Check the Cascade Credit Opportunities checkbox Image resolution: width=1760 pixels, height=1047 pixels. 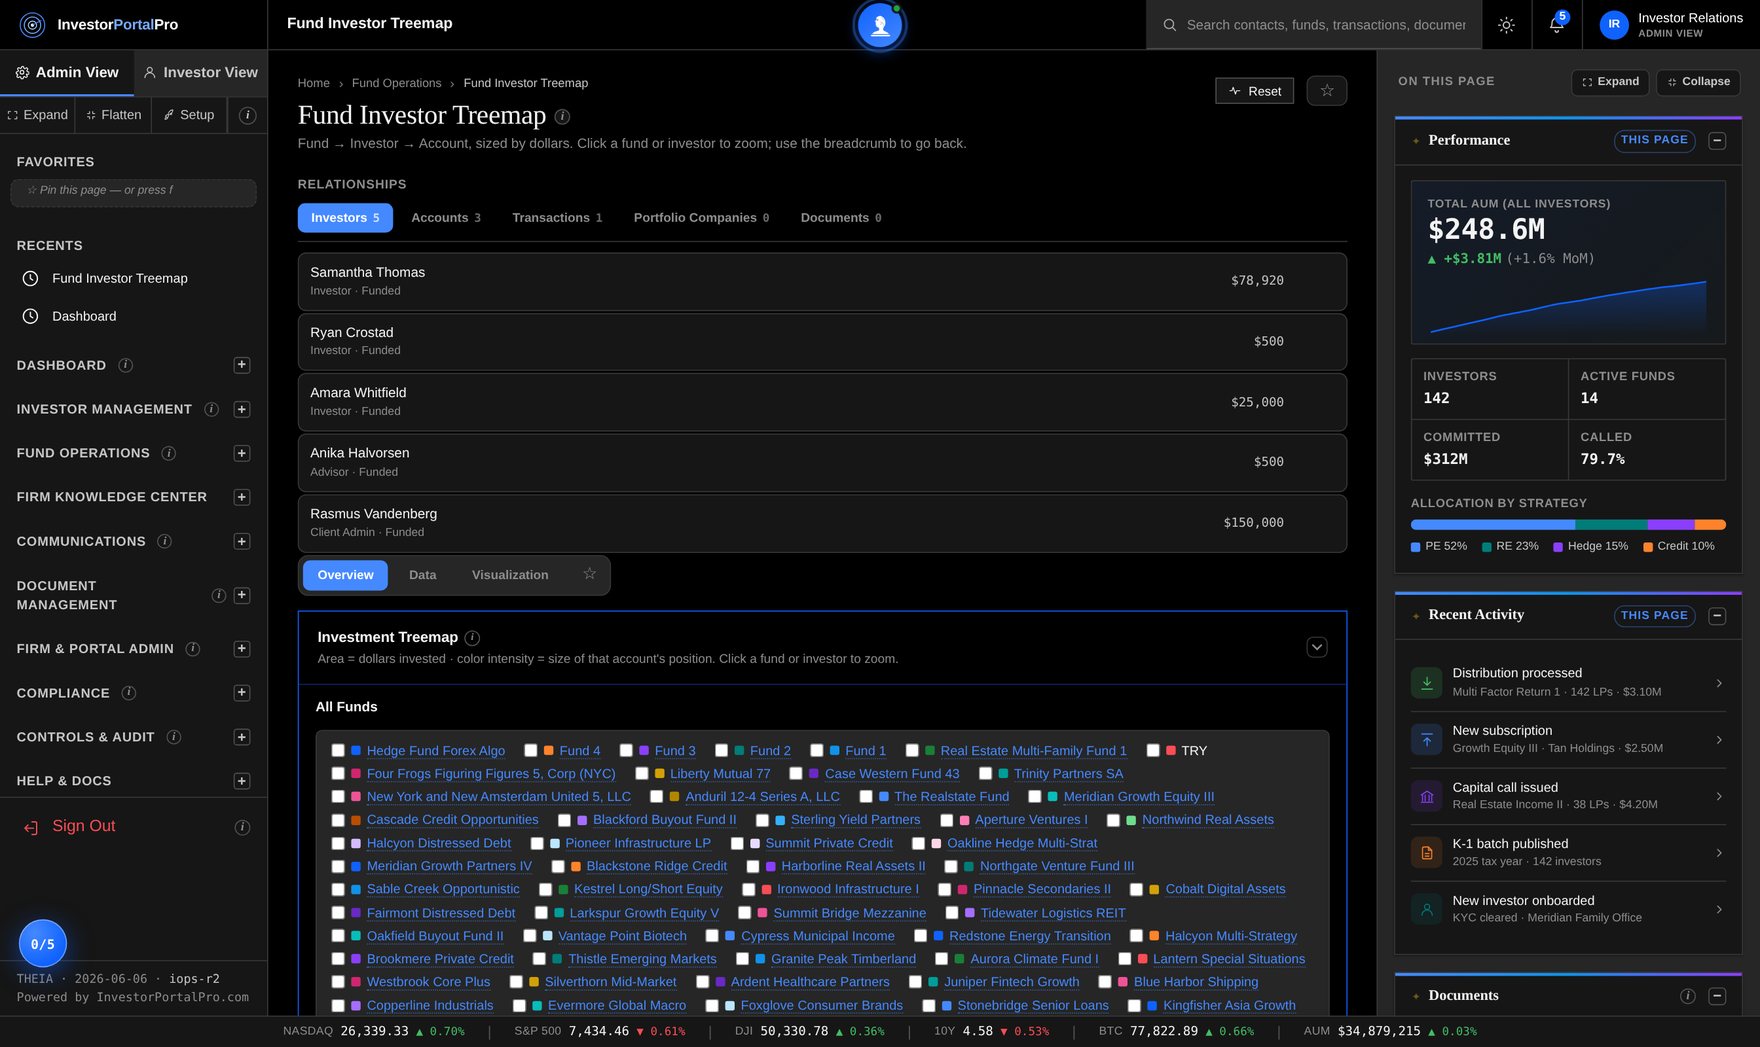coord(338,820)
